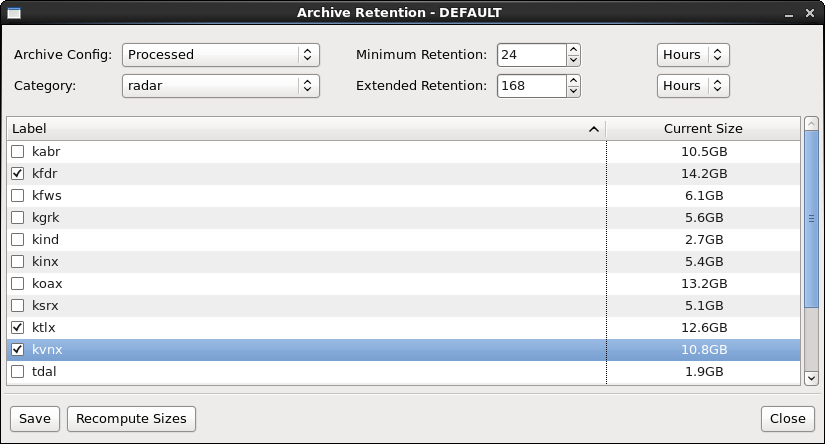Decrease Extended Retention with the down arrow

click(x=574, y=92)
